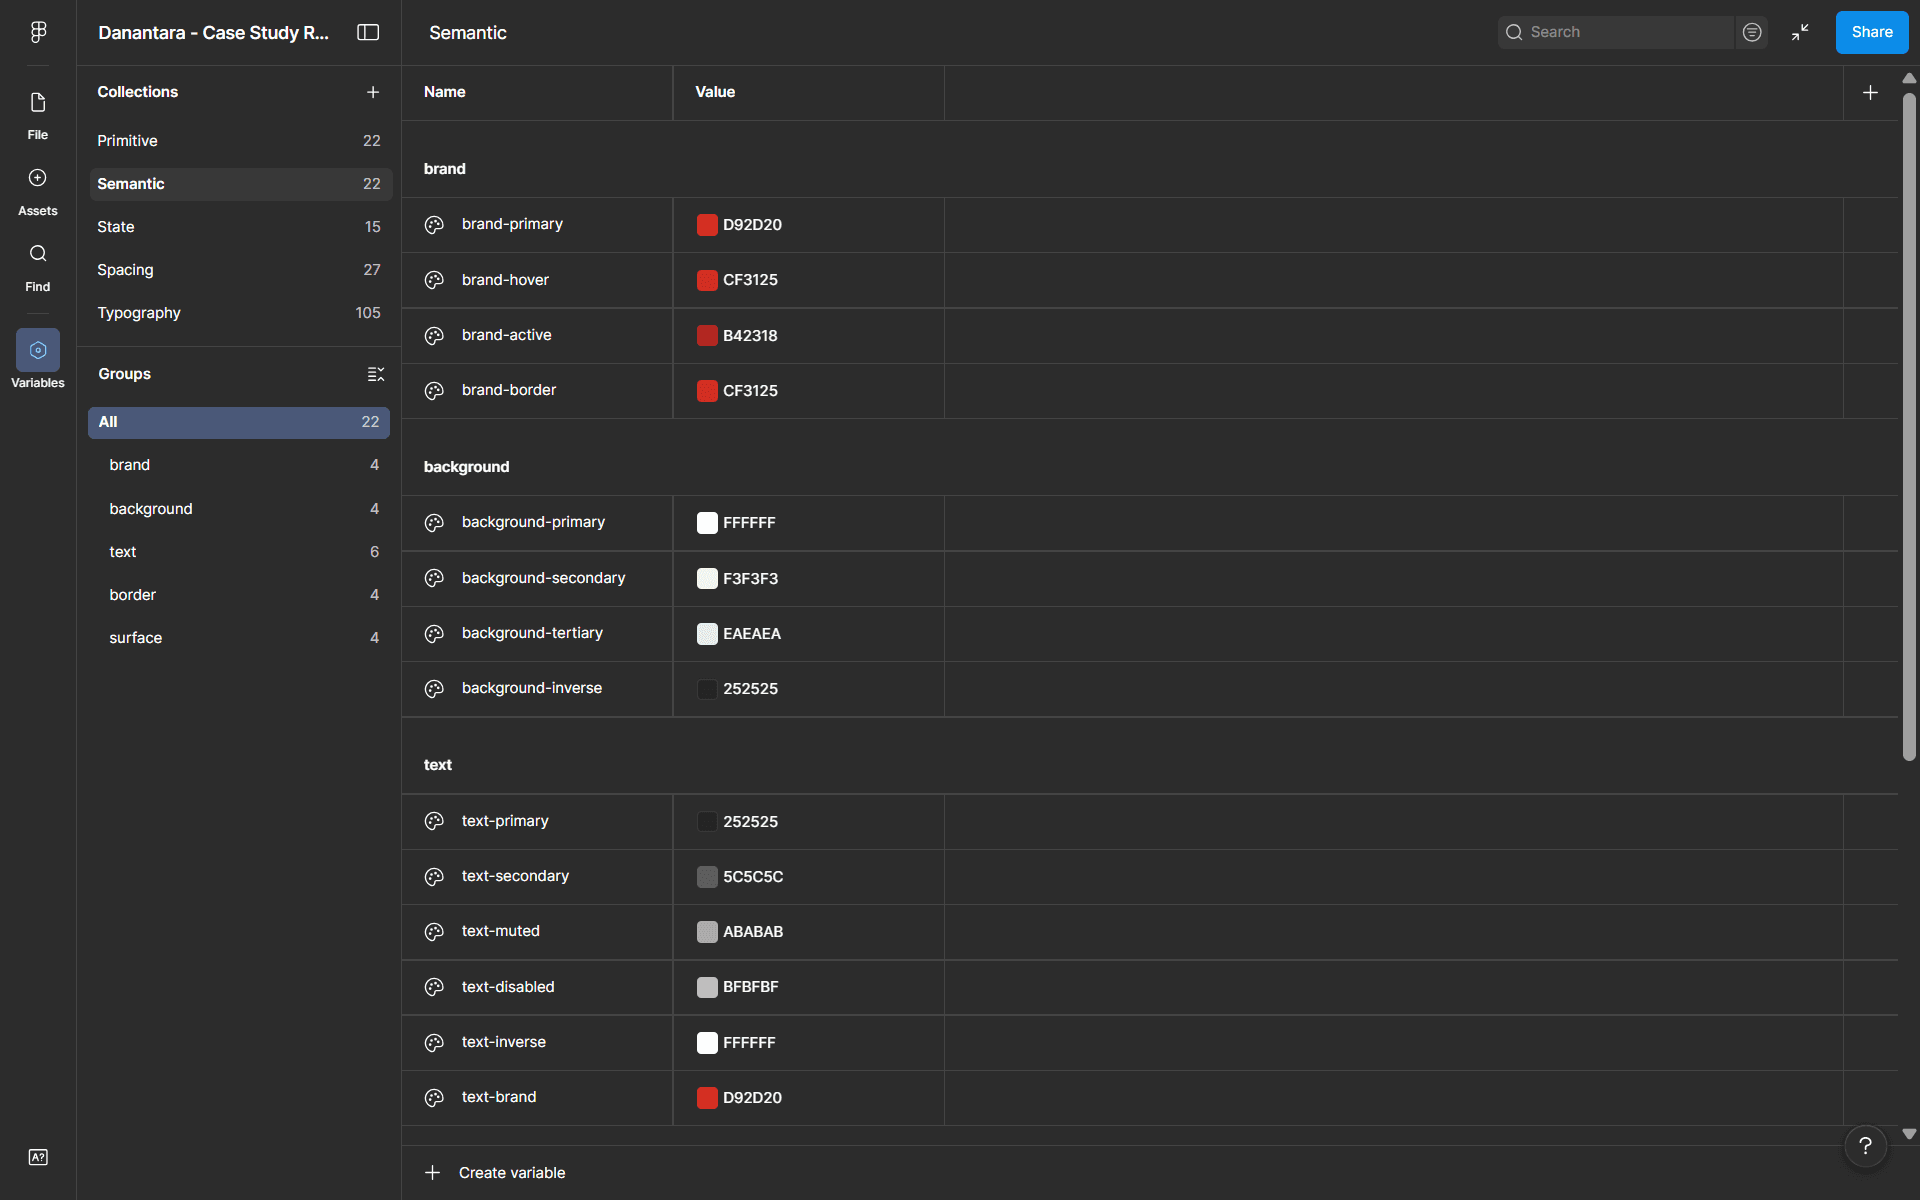Click the Search variables field
1920x1200 pixels.
click(x=1616, y=32)
